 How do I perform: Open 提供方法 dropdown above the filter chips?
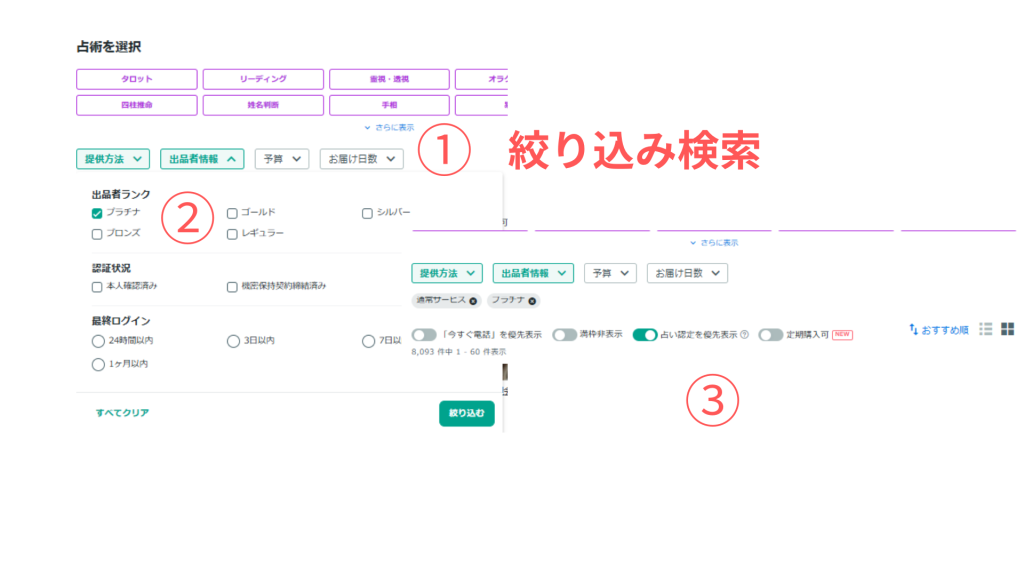(x=446, y=273)
